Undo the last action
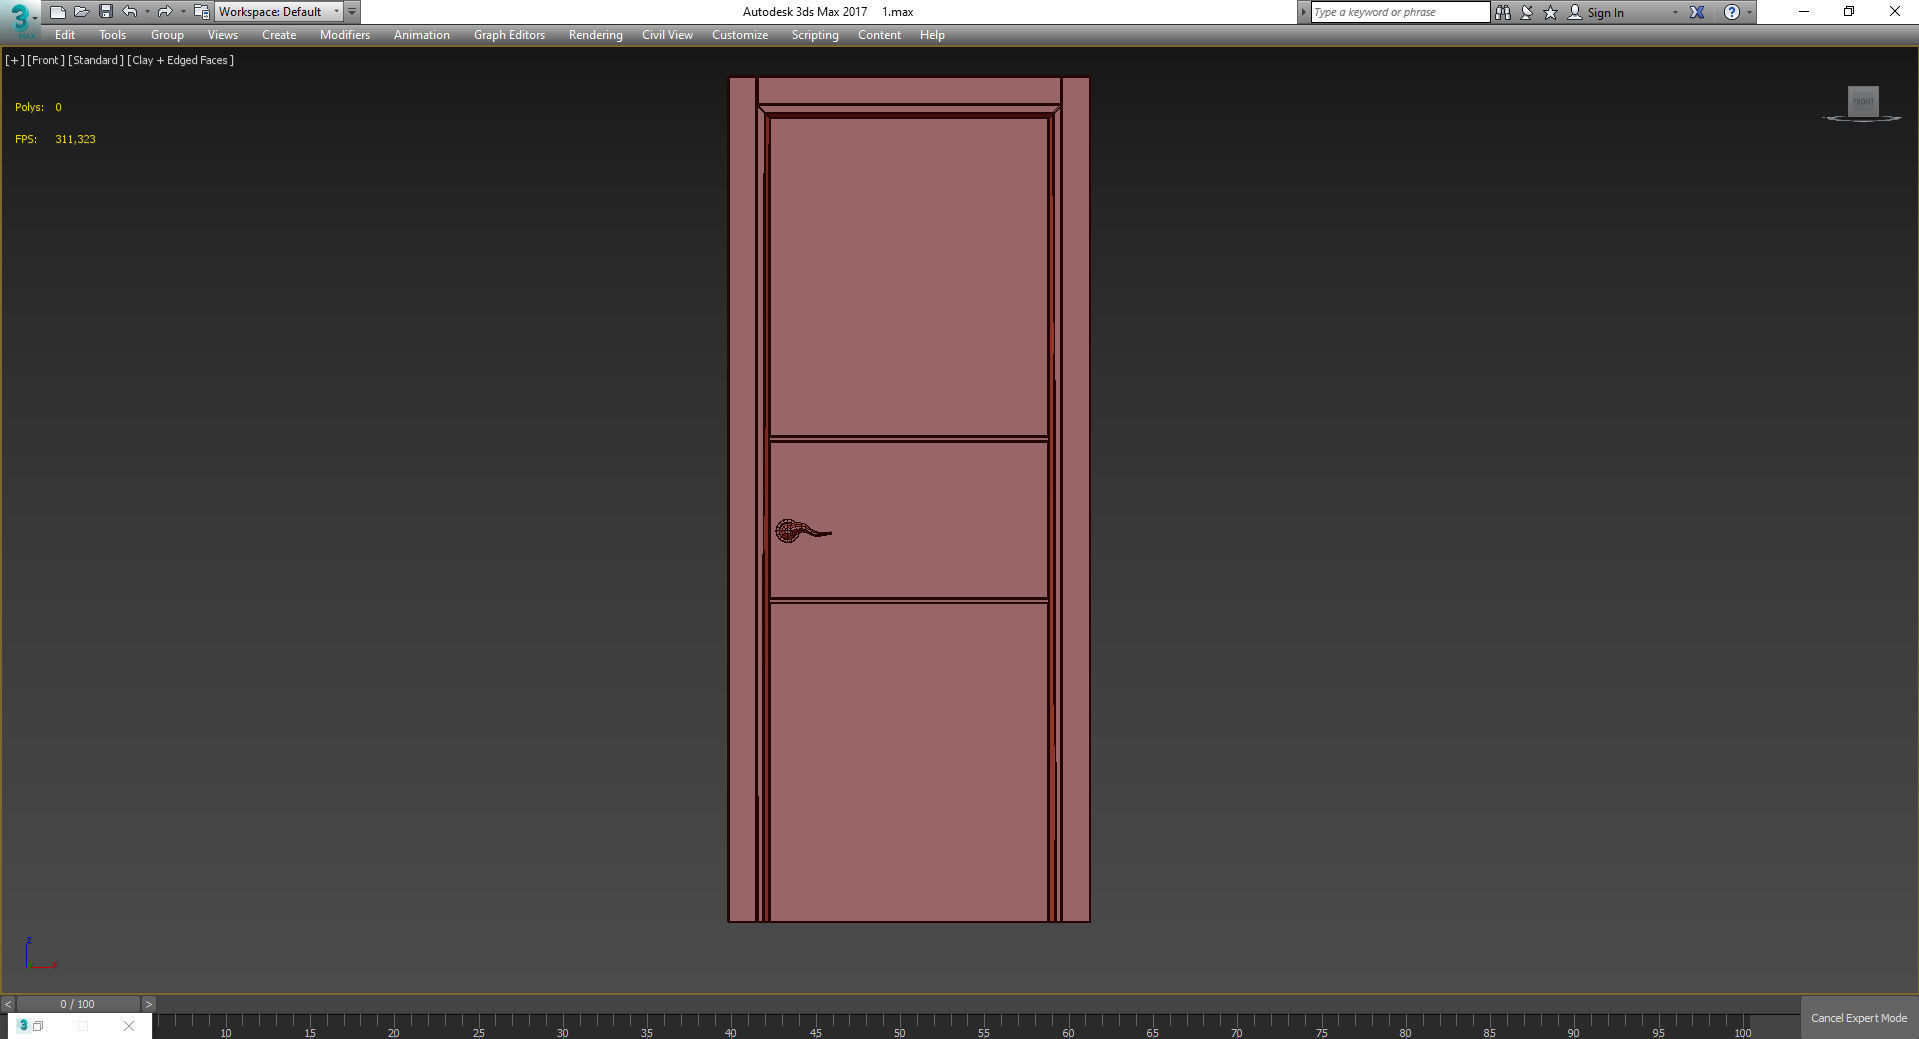Screen dimensions: 1919x1039 coord(130,12)
